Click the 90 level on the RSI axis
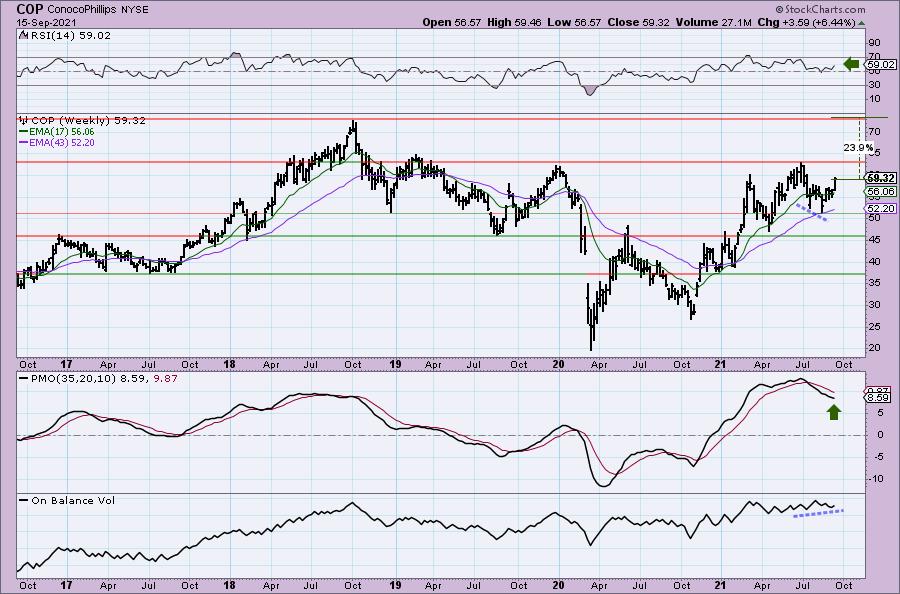Screen dimensions: 900x594 (x=875, y=43)
